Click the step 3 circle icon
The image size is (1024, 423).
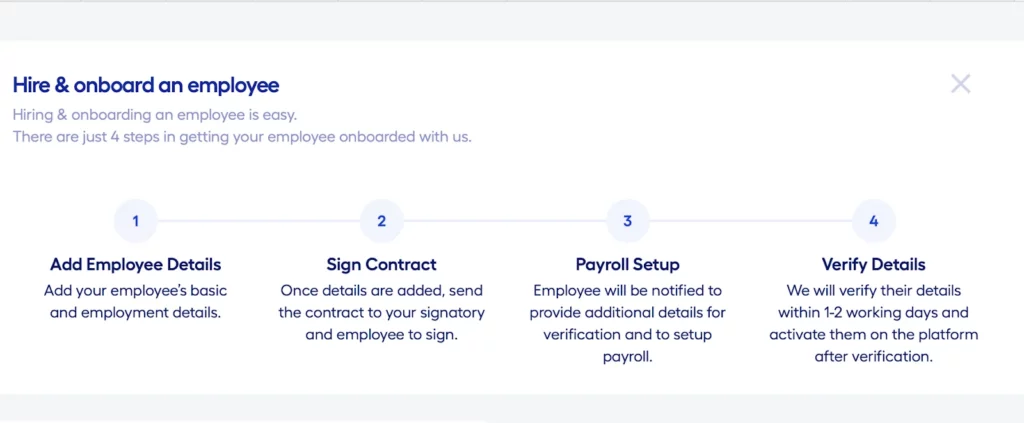628,221
